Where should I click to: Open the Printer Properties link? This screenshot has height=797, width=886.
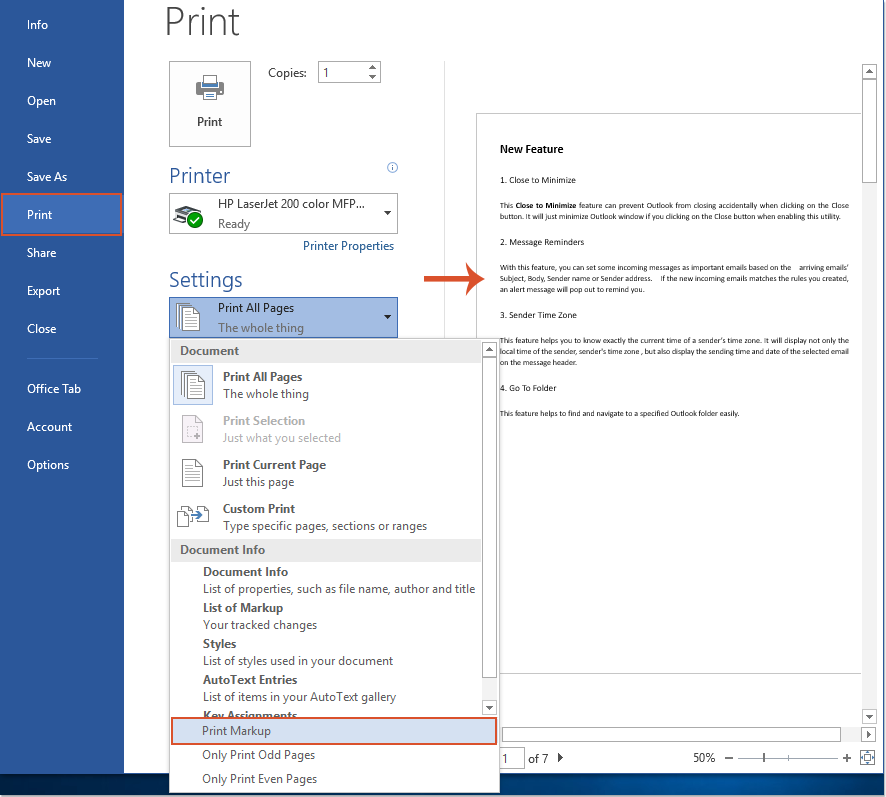(348, 245)
